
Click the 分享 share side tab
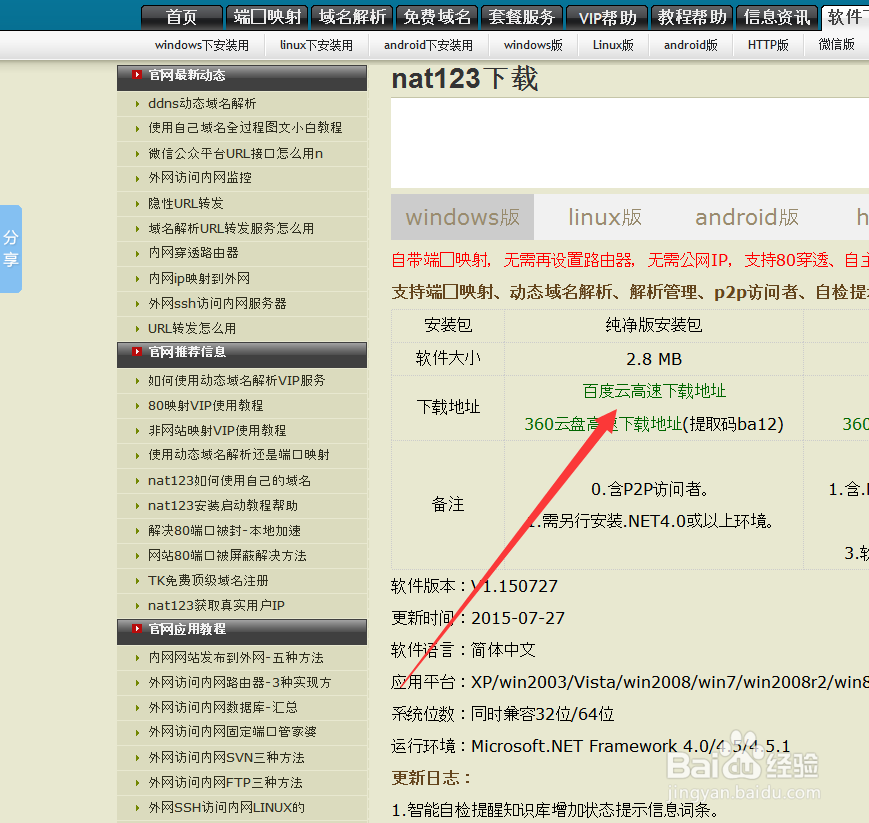[11, 249]
